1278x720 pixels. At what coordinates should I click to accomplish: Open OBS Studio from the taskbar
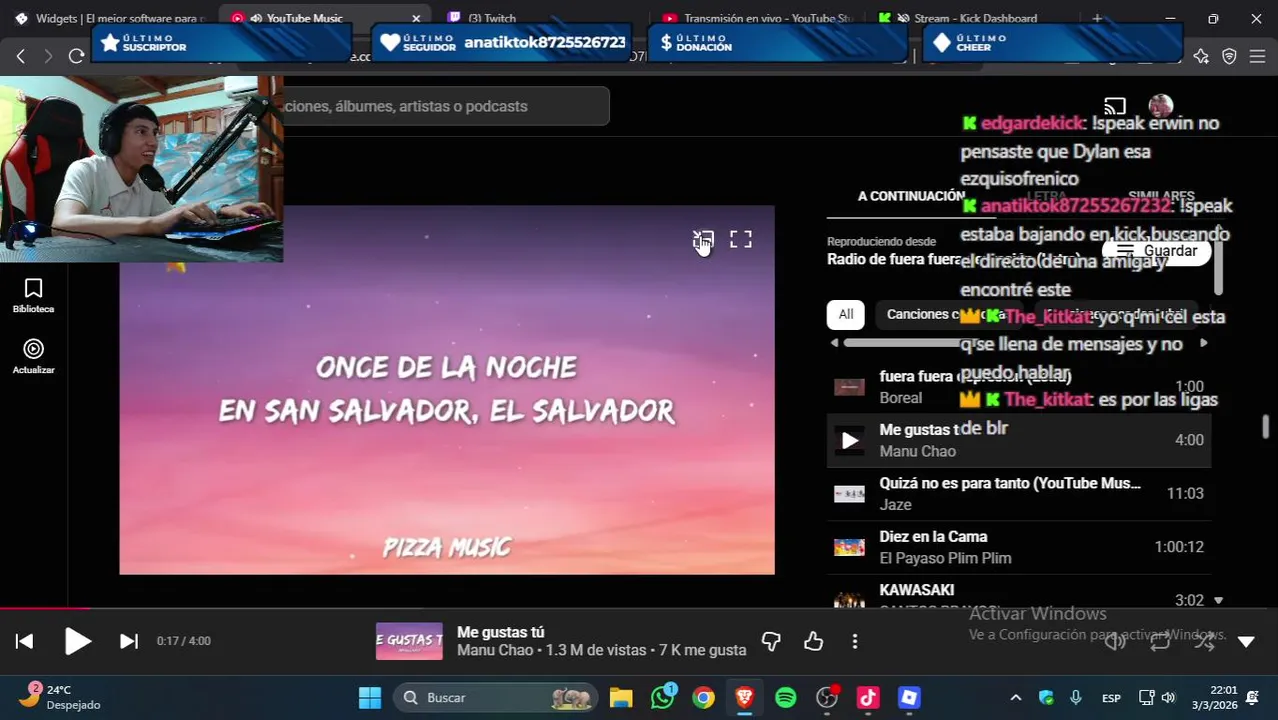pos(827,698)
